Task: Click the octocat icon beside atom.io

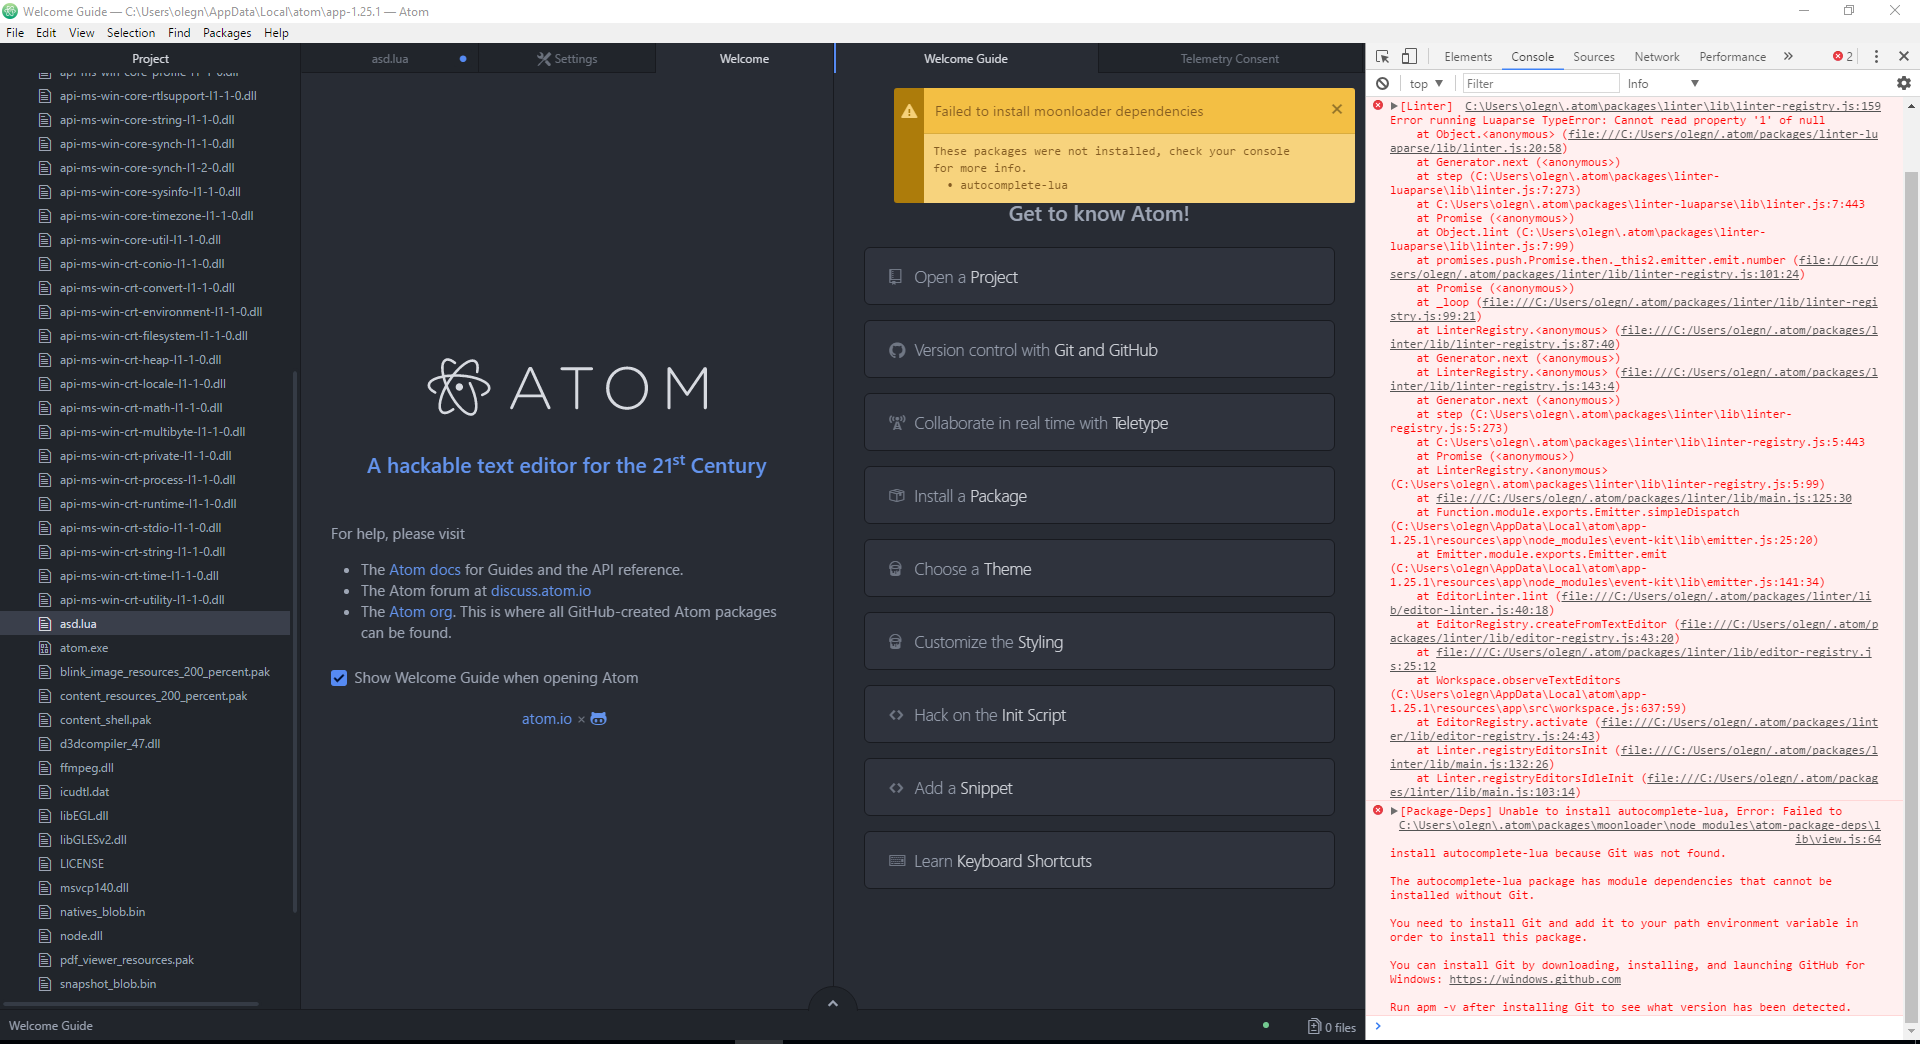Action: 598,719
